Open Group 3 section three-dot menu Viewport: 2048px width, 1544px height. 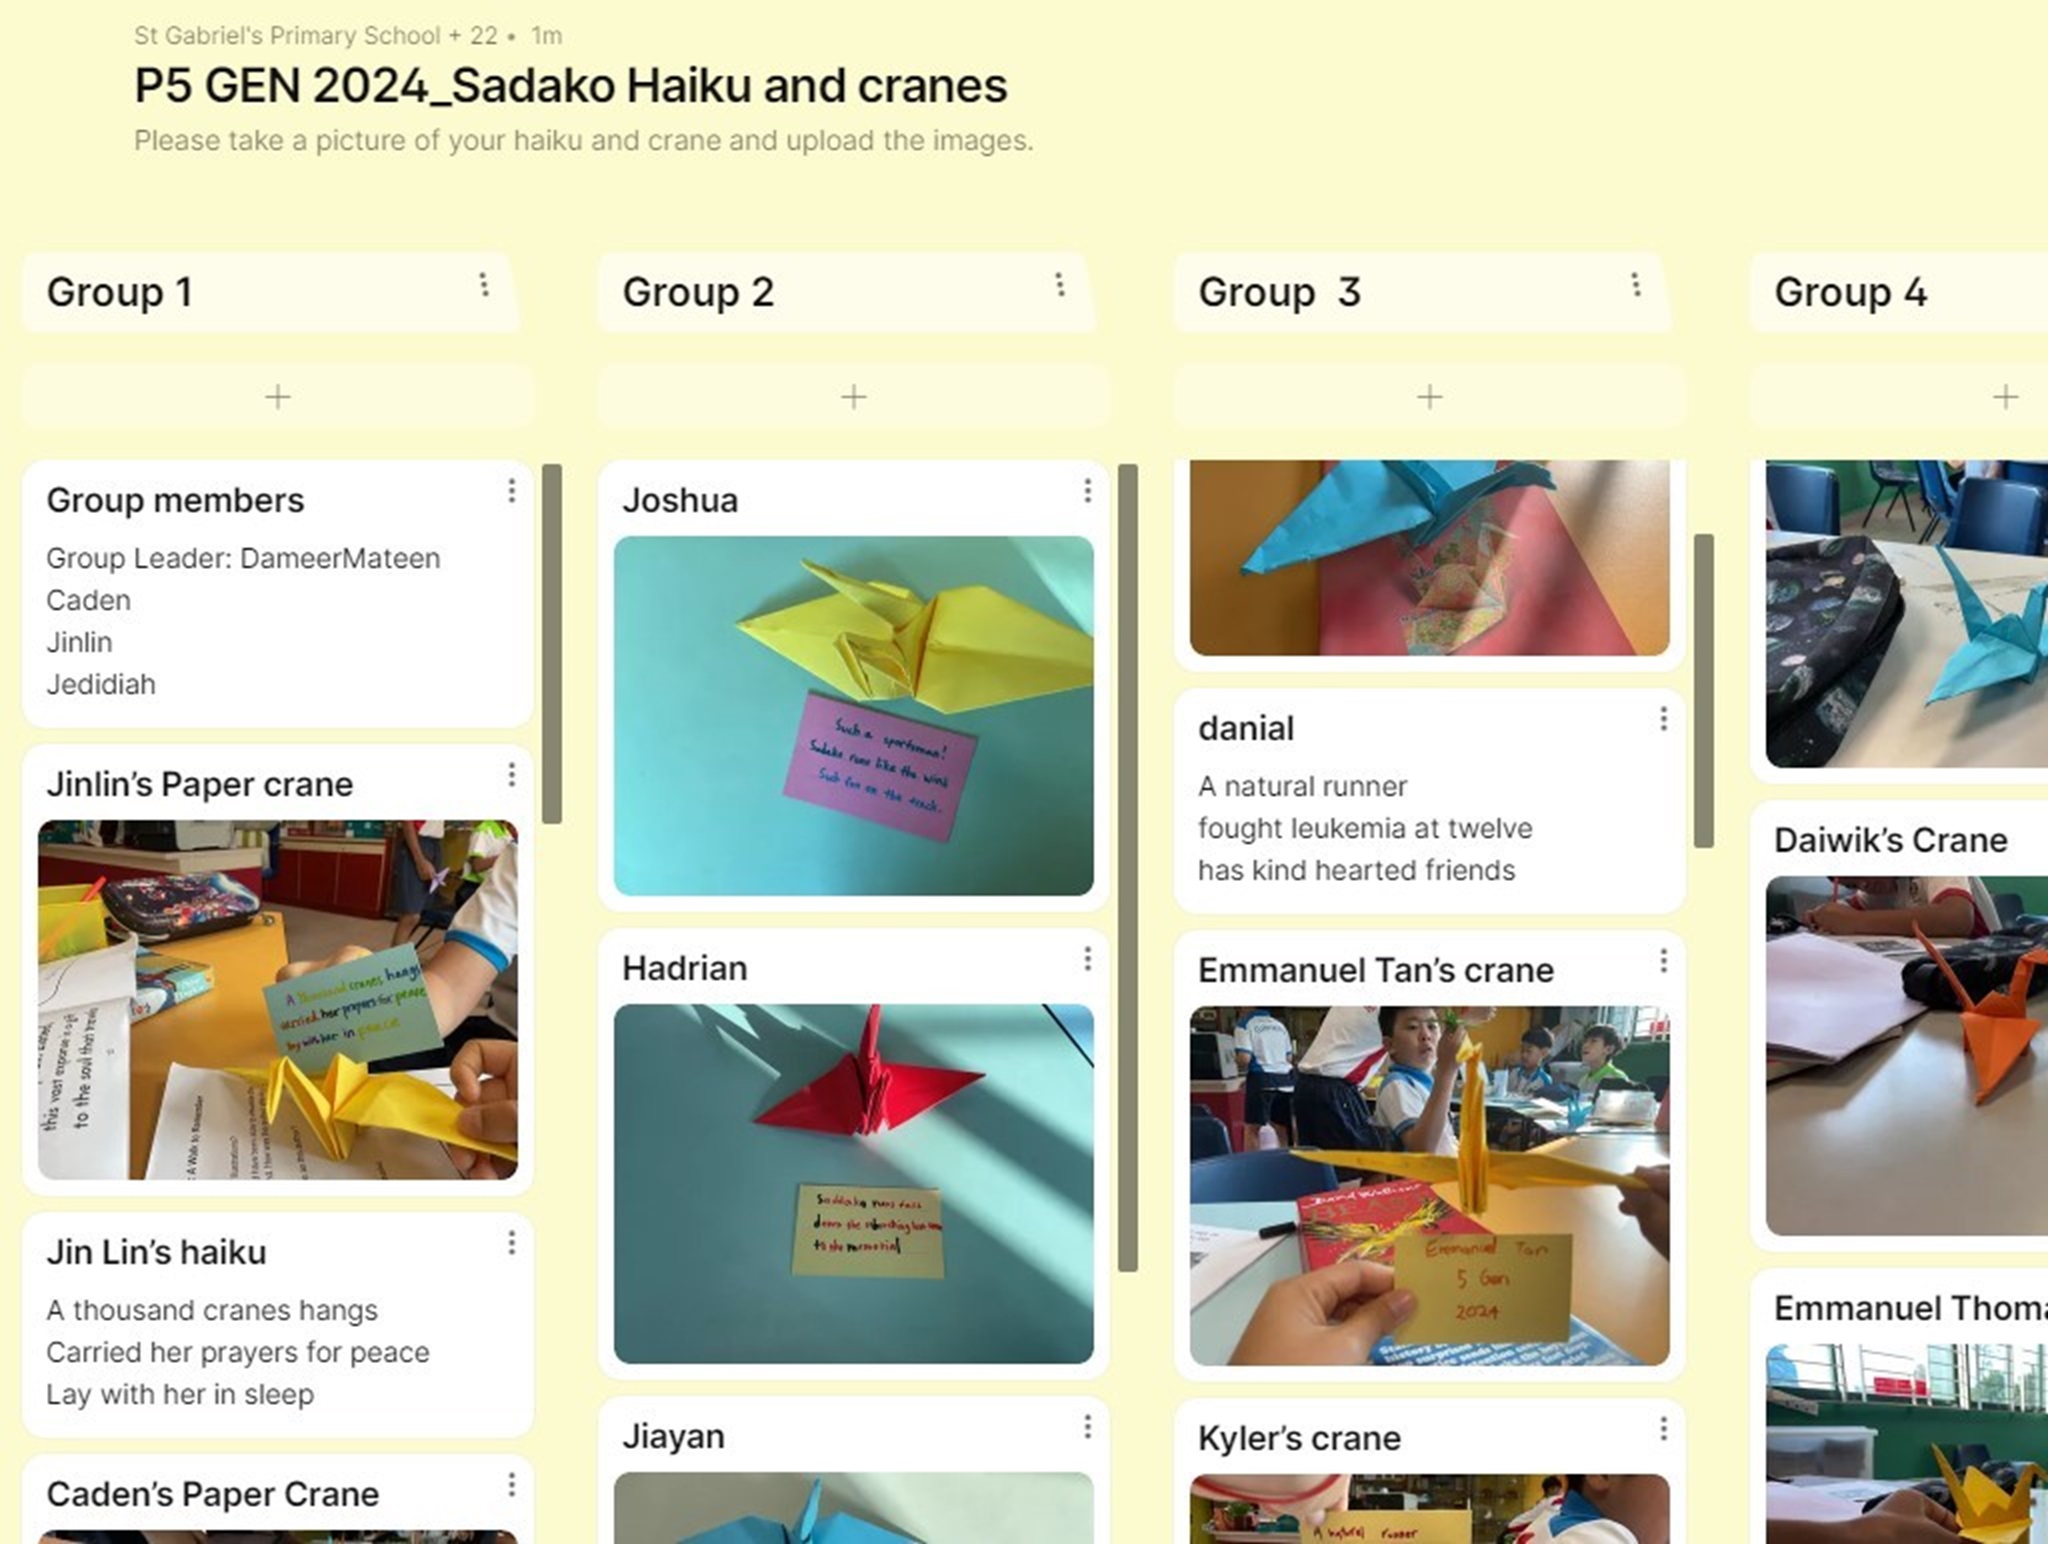[1636, 285]
